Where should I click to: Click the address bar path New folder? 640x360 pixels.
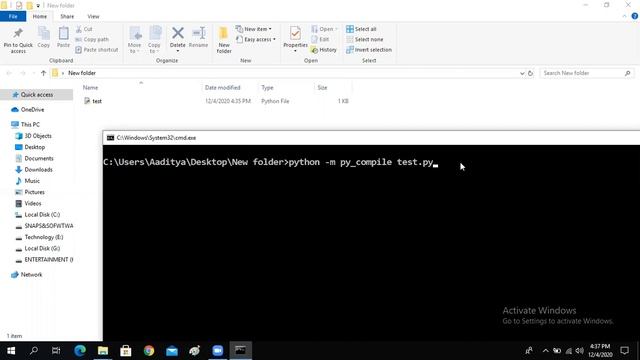click(82, 73)
